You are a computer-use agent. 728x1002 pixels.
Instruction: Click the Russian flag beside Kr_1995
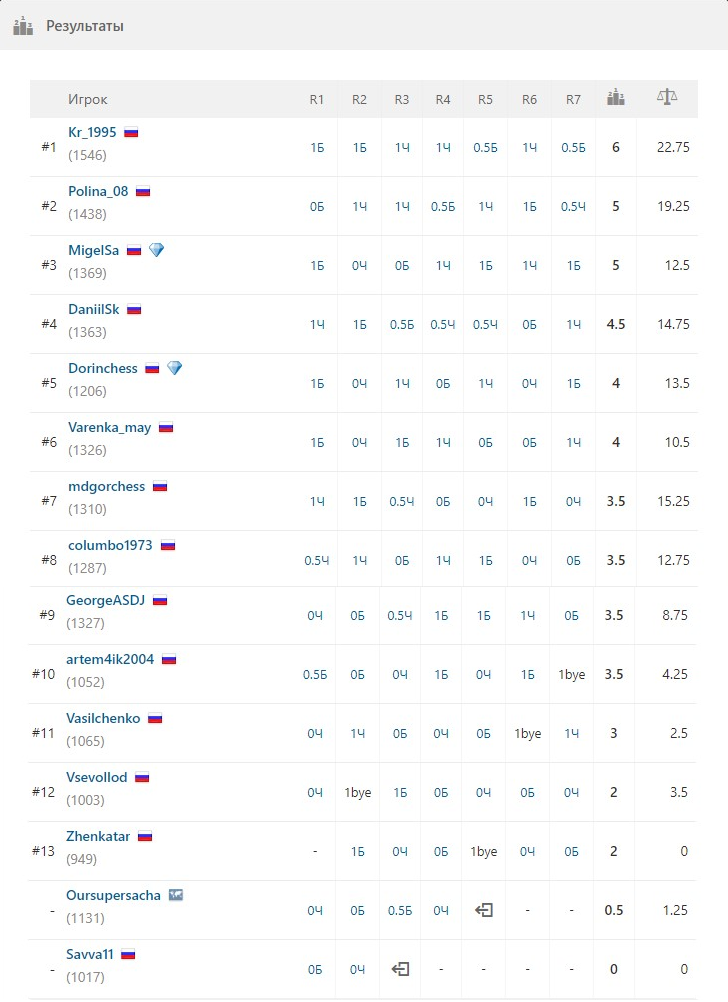tap(131, 133)
